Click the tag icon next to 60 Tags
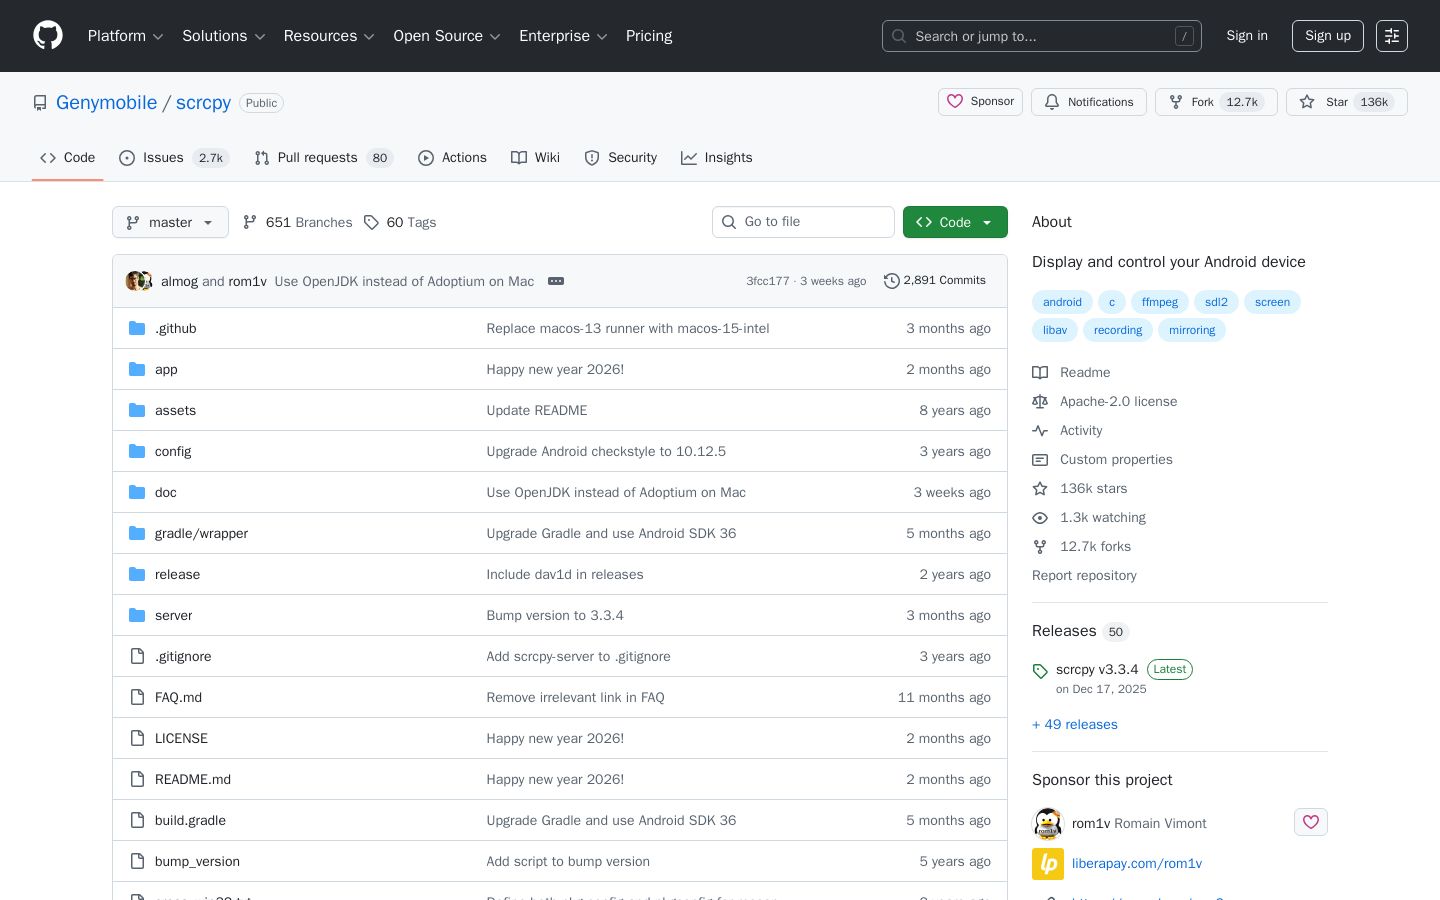 (371, 222)
